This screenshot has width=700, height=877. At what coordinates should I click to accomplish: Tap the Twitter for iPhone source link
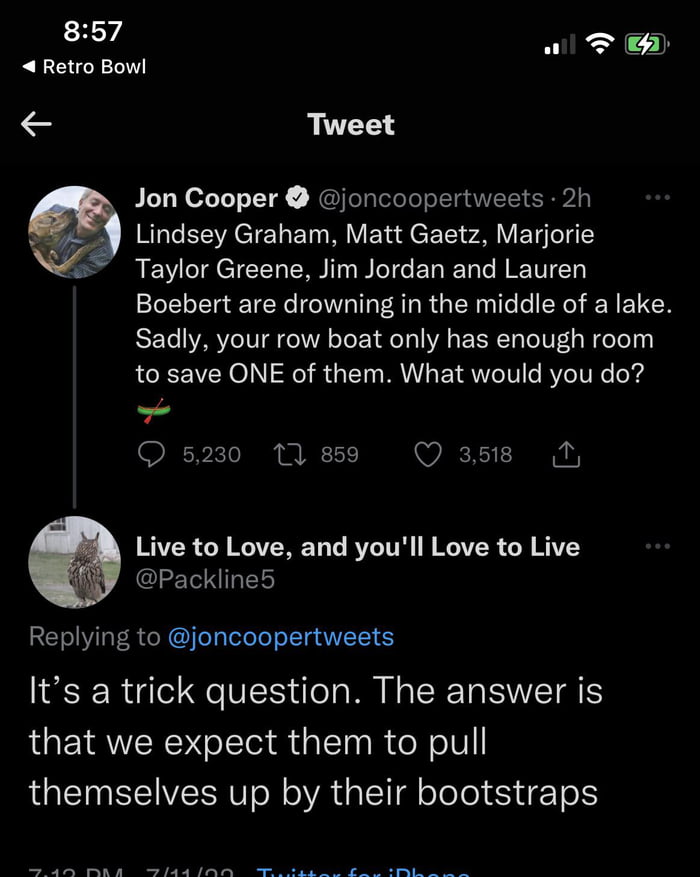coord(362,871)
